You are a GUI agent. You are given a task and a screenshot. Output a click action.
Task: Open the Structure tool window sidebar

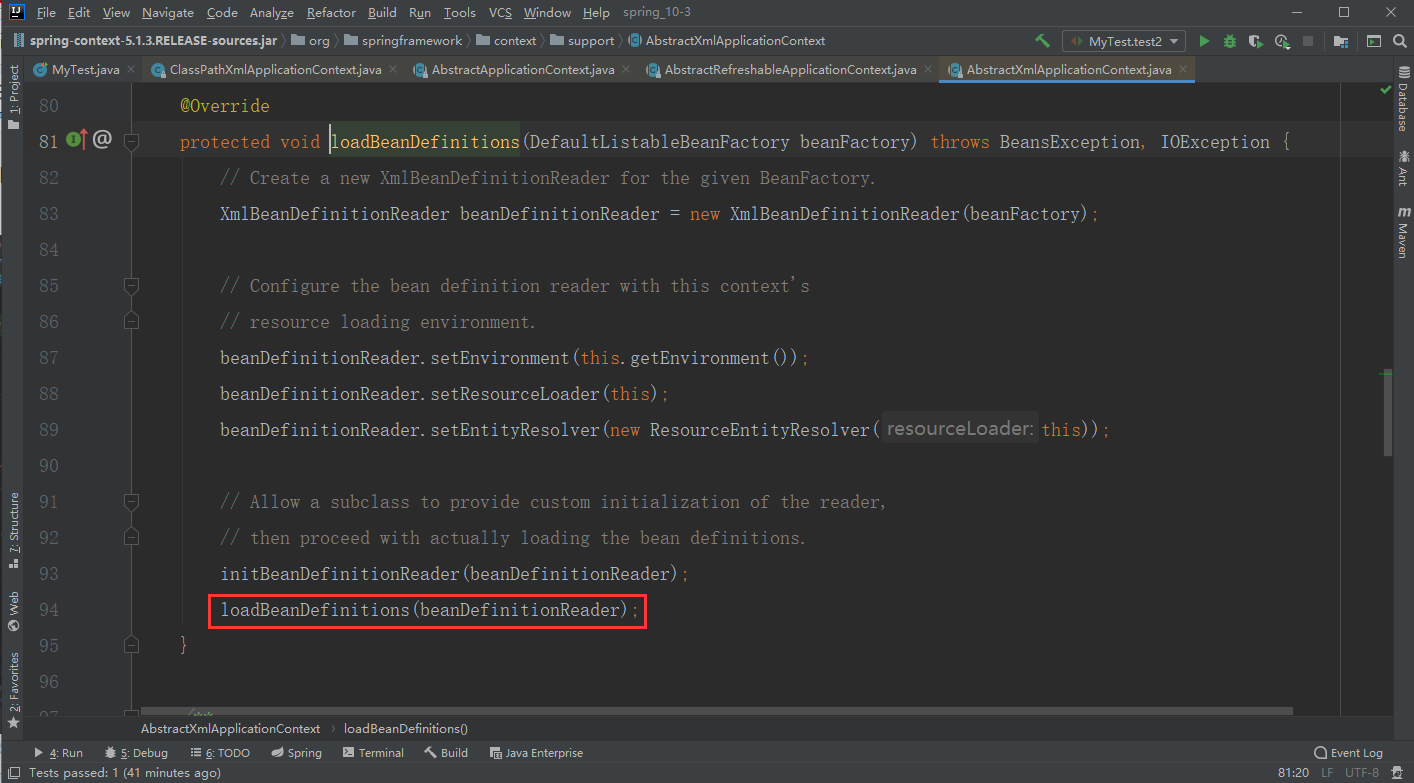click(14, 531)
